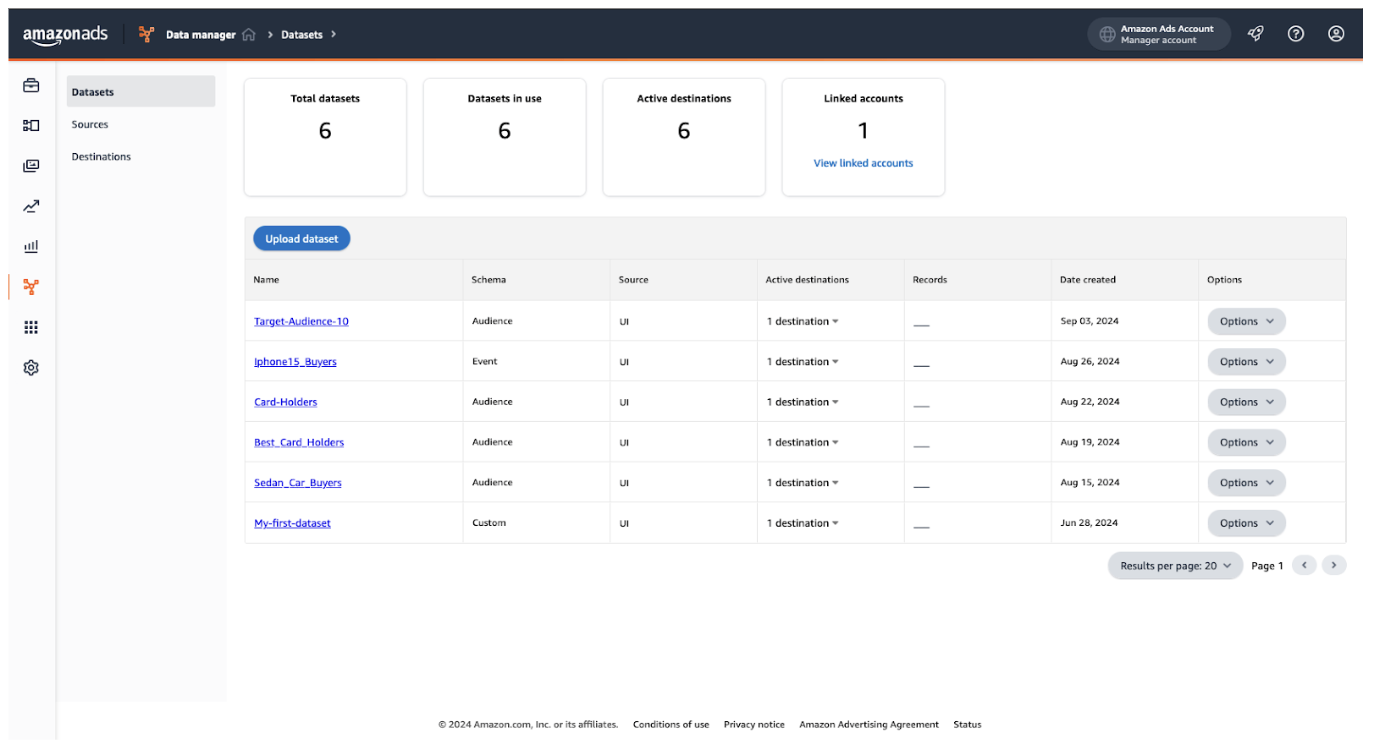The image size is (1386, 746).
Task: Open the user profile icon
Action: [1336, 33]
